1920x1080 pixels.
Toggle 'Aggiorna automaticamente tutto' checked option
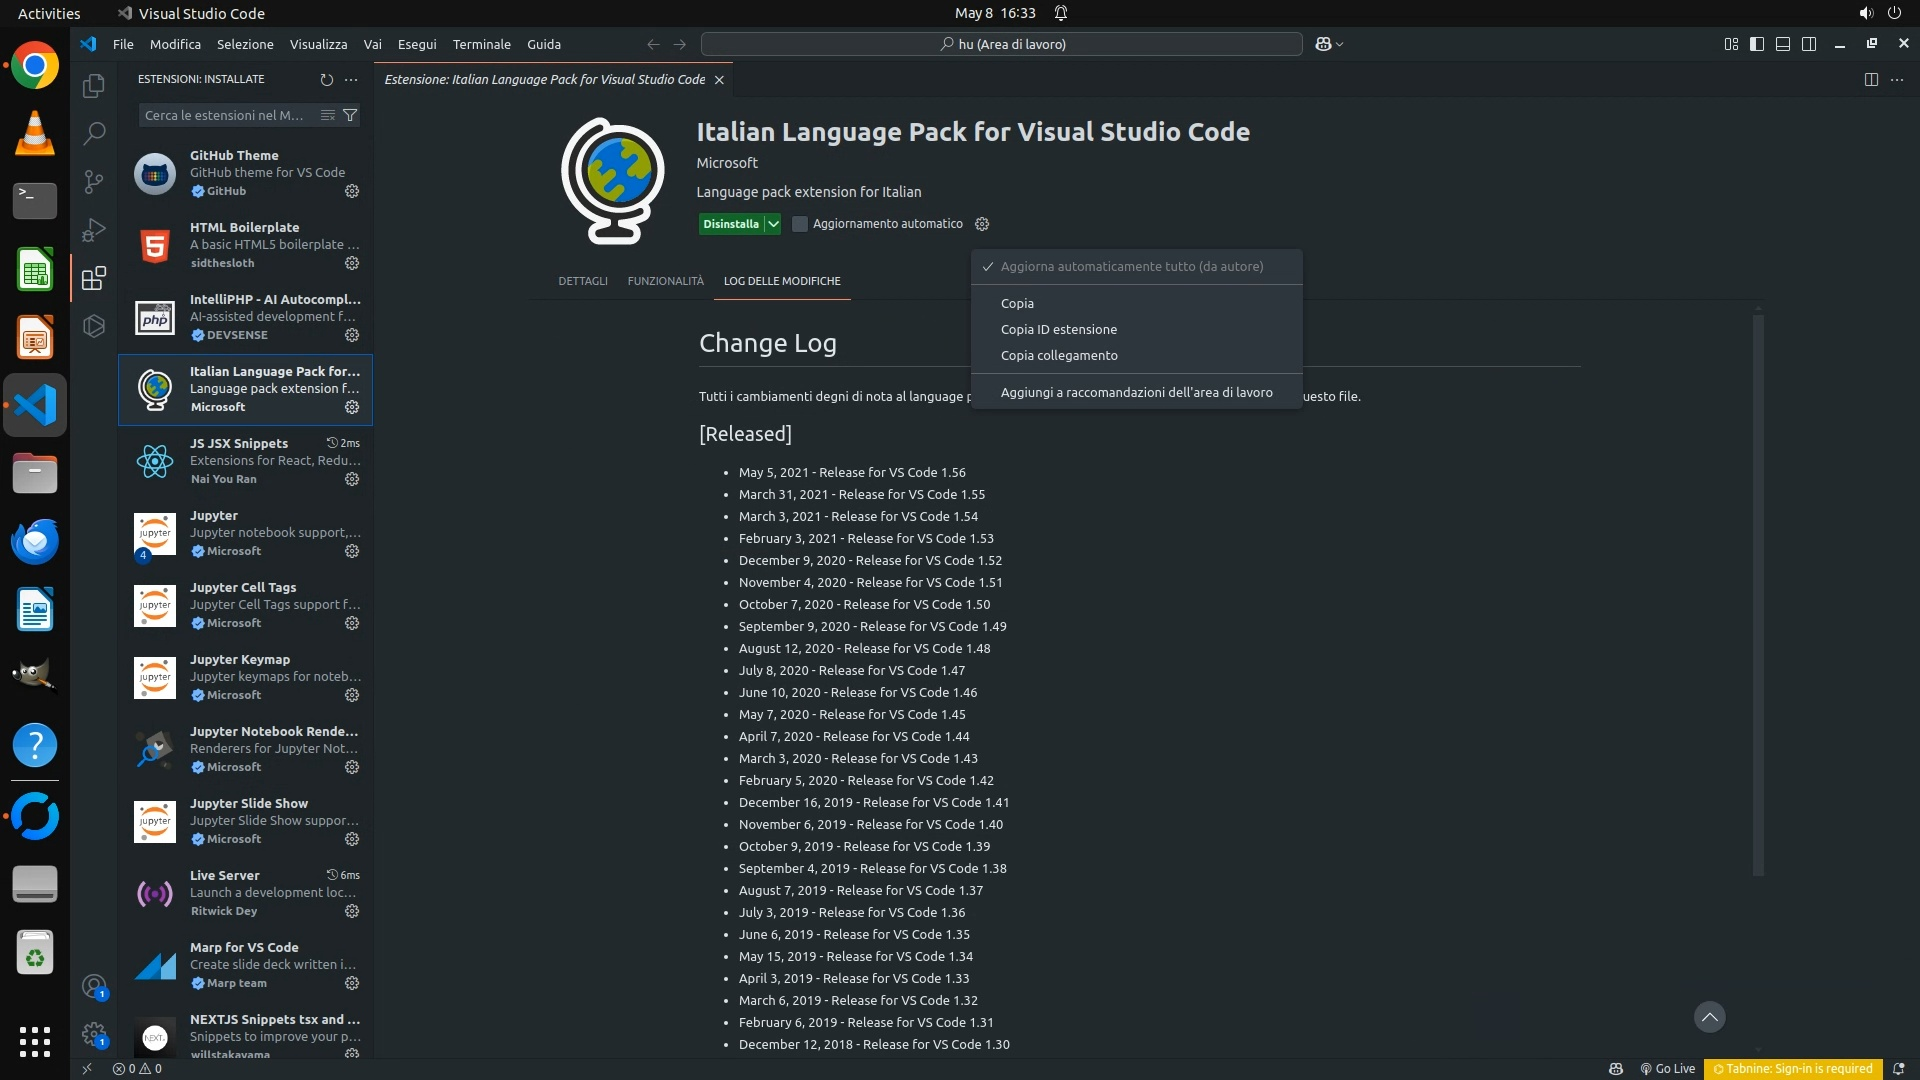pyautogui.click(x=1132, y=267)
